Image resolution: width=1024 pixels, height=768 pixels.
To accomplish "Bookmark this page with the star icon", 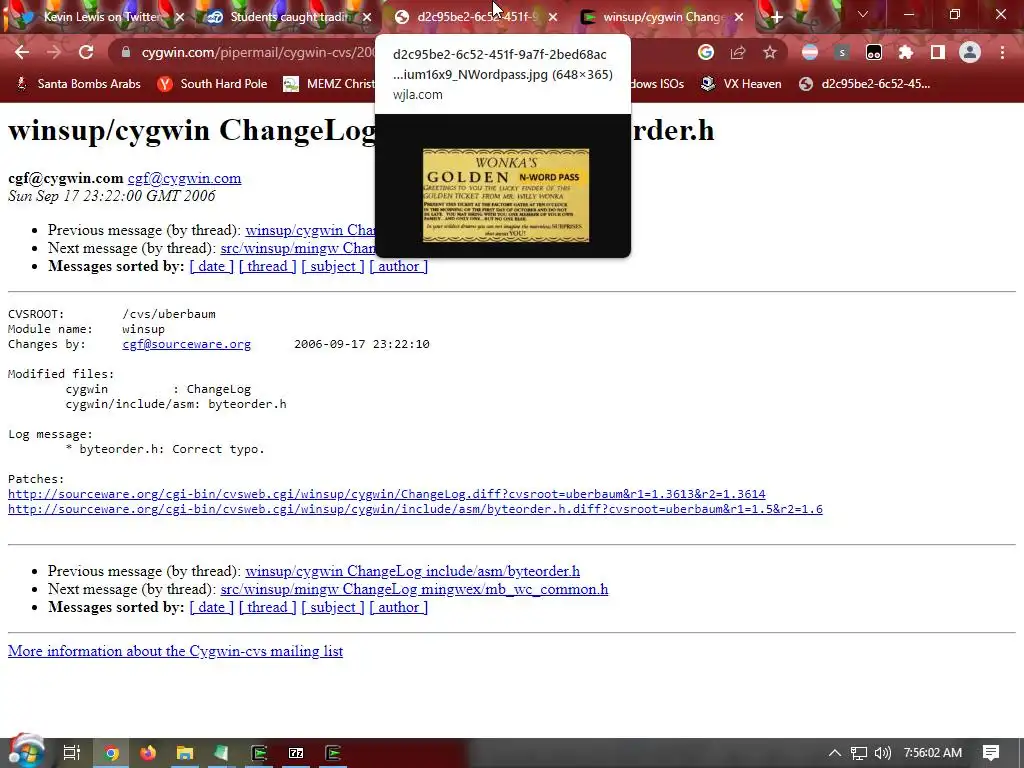I will pyautogui.click(x=770, y=52).
